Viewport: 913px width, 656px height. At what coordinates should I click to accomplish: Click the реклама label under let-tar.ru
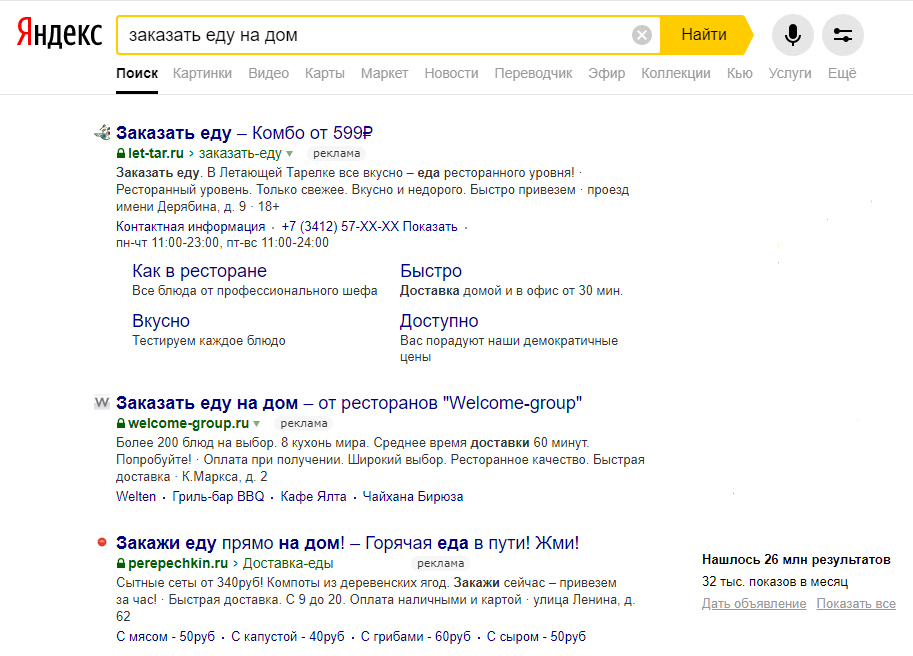pos(337,154)
